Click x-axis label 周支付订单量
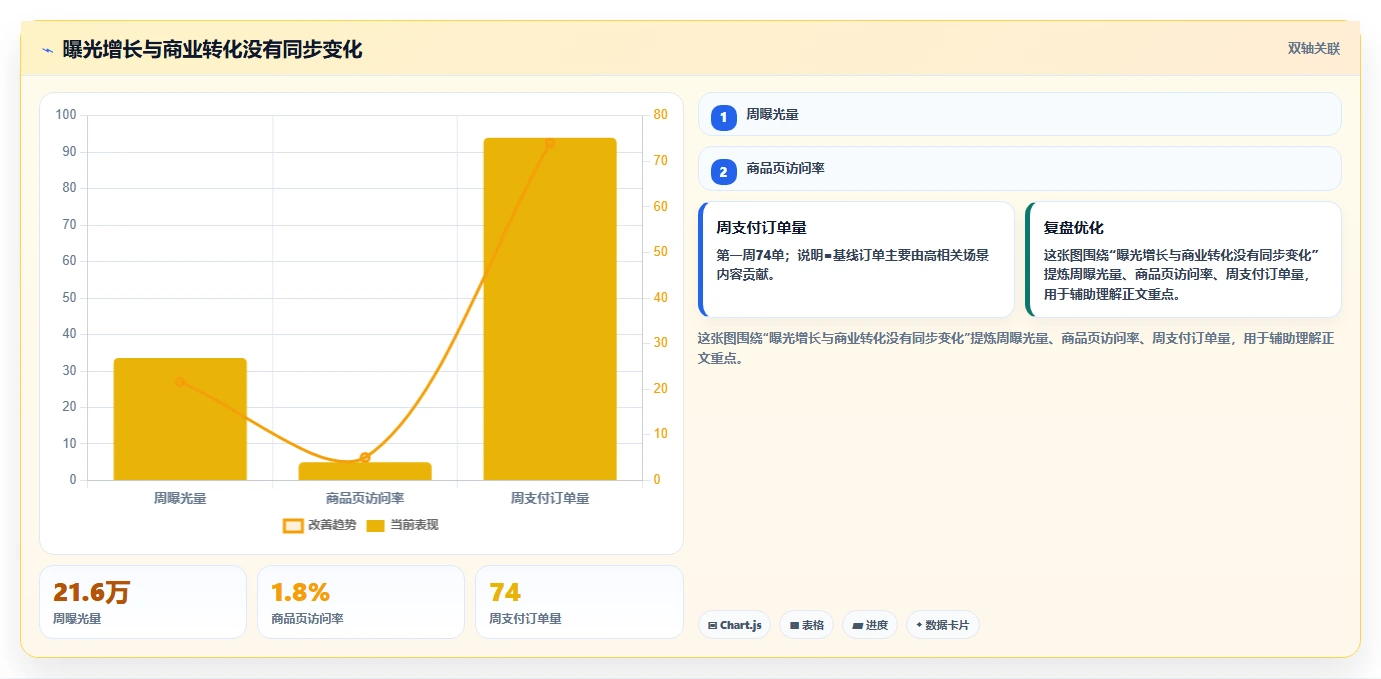The width and height of the screenshot is (1381, 679). pyautogui.click(x=550, y=498)
